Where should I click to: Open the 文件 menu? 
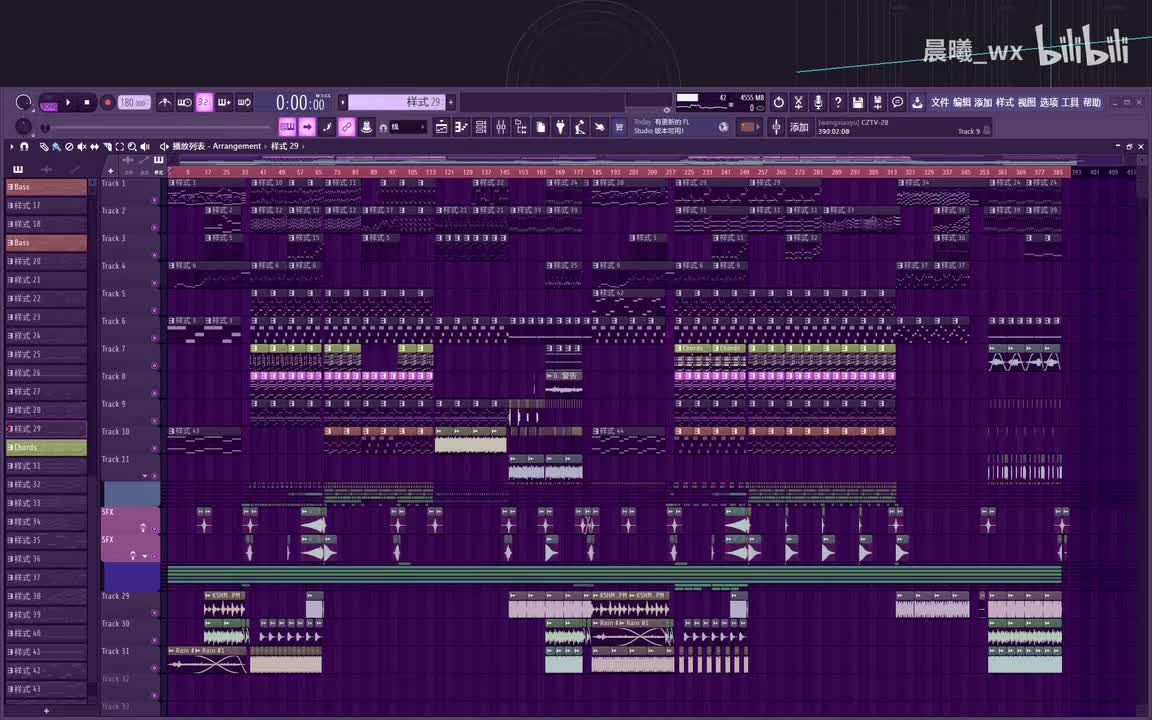click(x=940, y=102)
